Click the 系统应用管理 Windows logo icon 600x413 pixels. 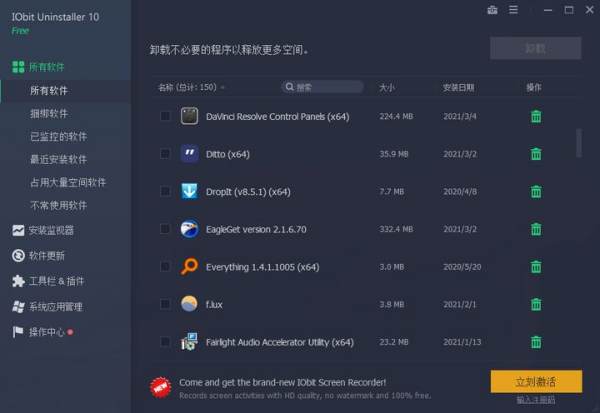coord(18,307)
